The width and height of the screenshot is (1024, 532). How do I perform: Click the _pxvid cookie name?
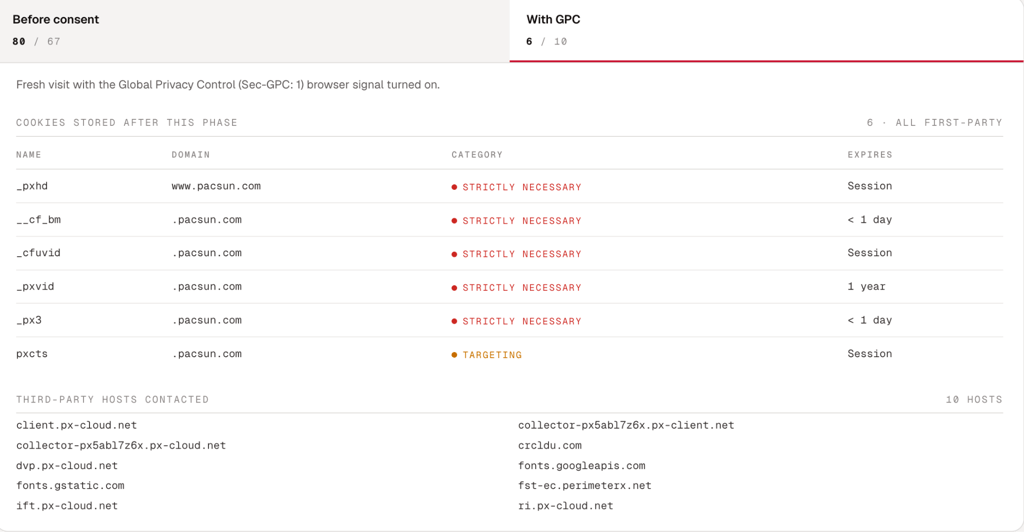tap(35, 287)
